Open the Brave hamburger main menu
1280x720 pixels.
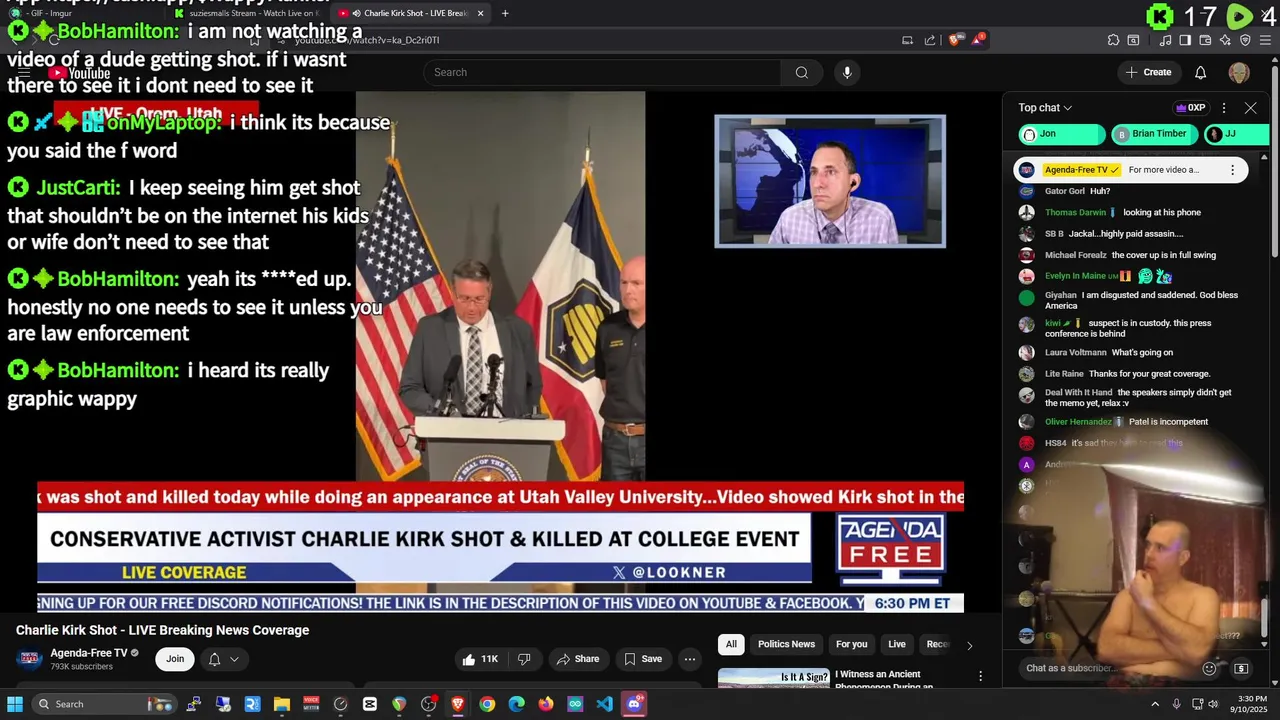[1265, 40]
